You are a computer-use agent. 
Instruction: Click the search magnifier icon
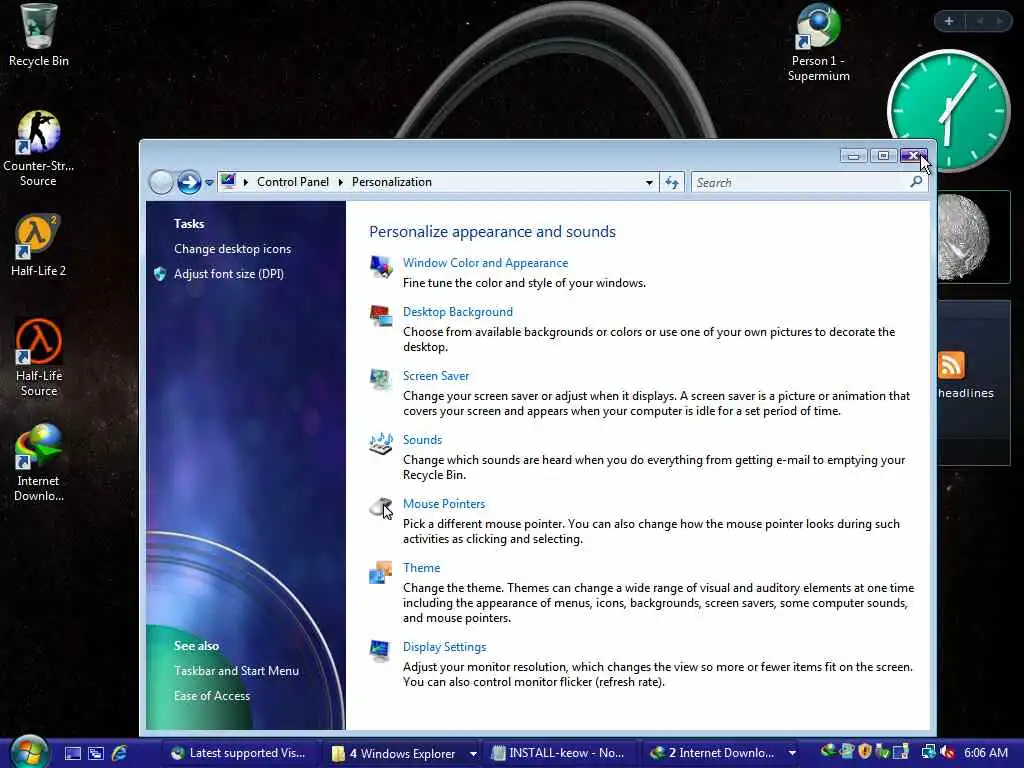pos(916,182)
